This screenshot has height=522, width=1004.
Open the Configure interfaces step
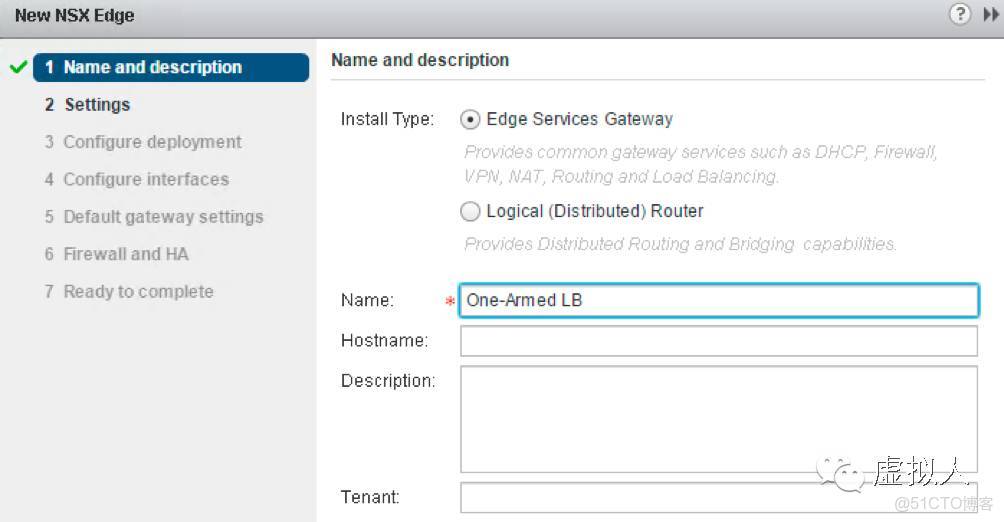pos(146,180)
